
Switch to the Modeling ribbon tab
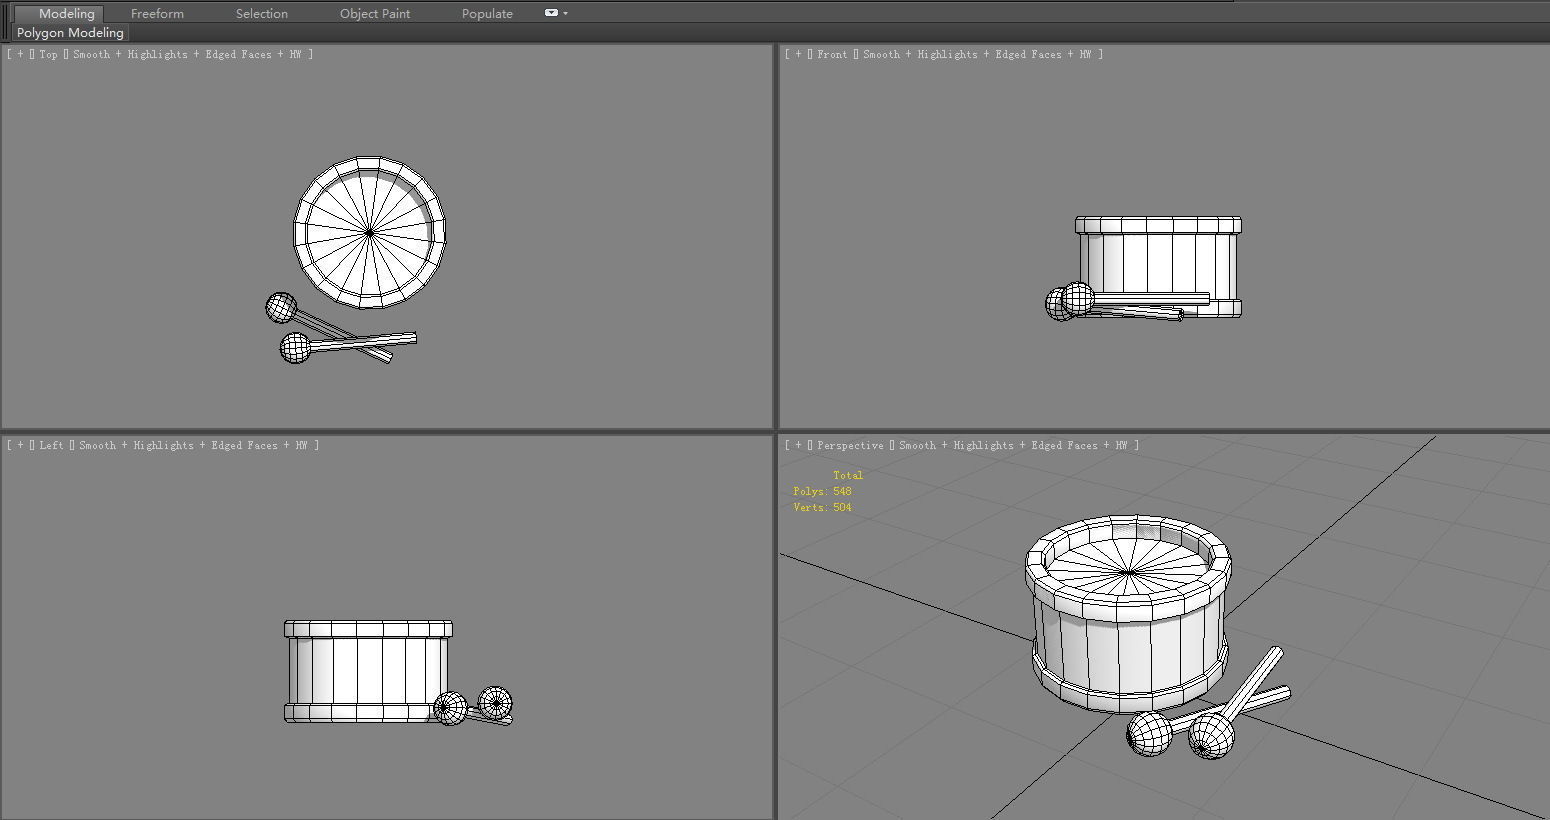click(x=66, y=14)
